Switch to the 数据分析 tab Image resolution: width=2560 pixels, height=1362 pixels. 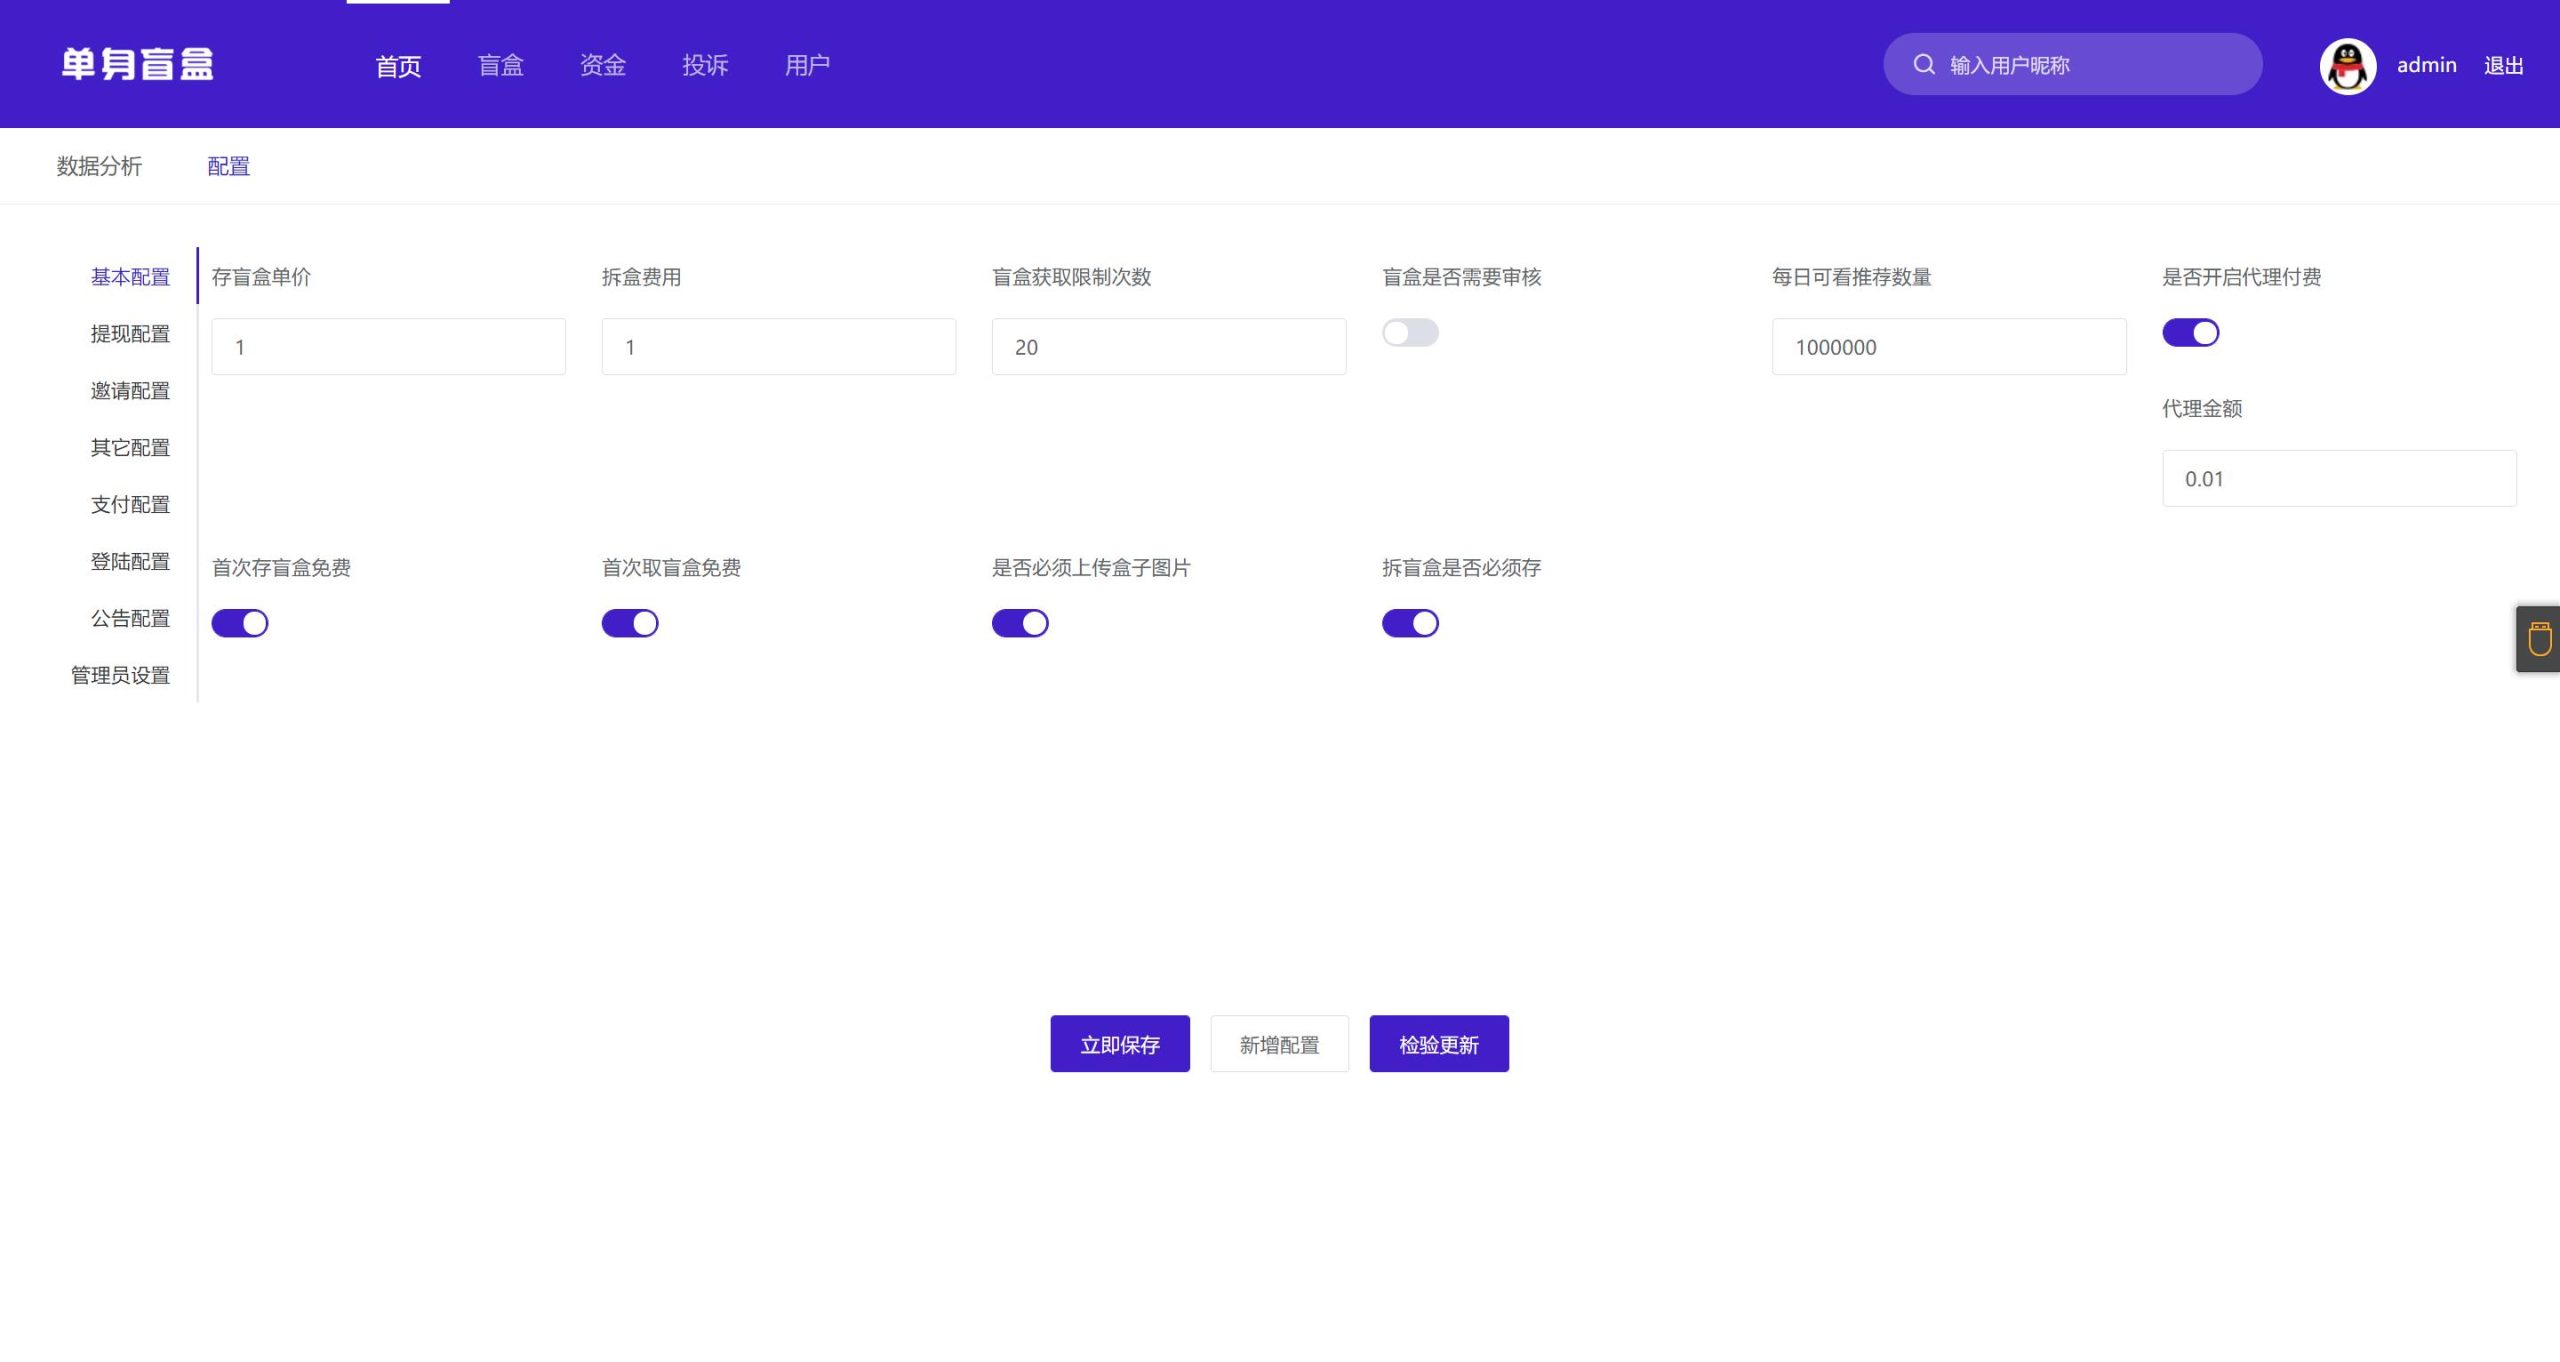99,166
